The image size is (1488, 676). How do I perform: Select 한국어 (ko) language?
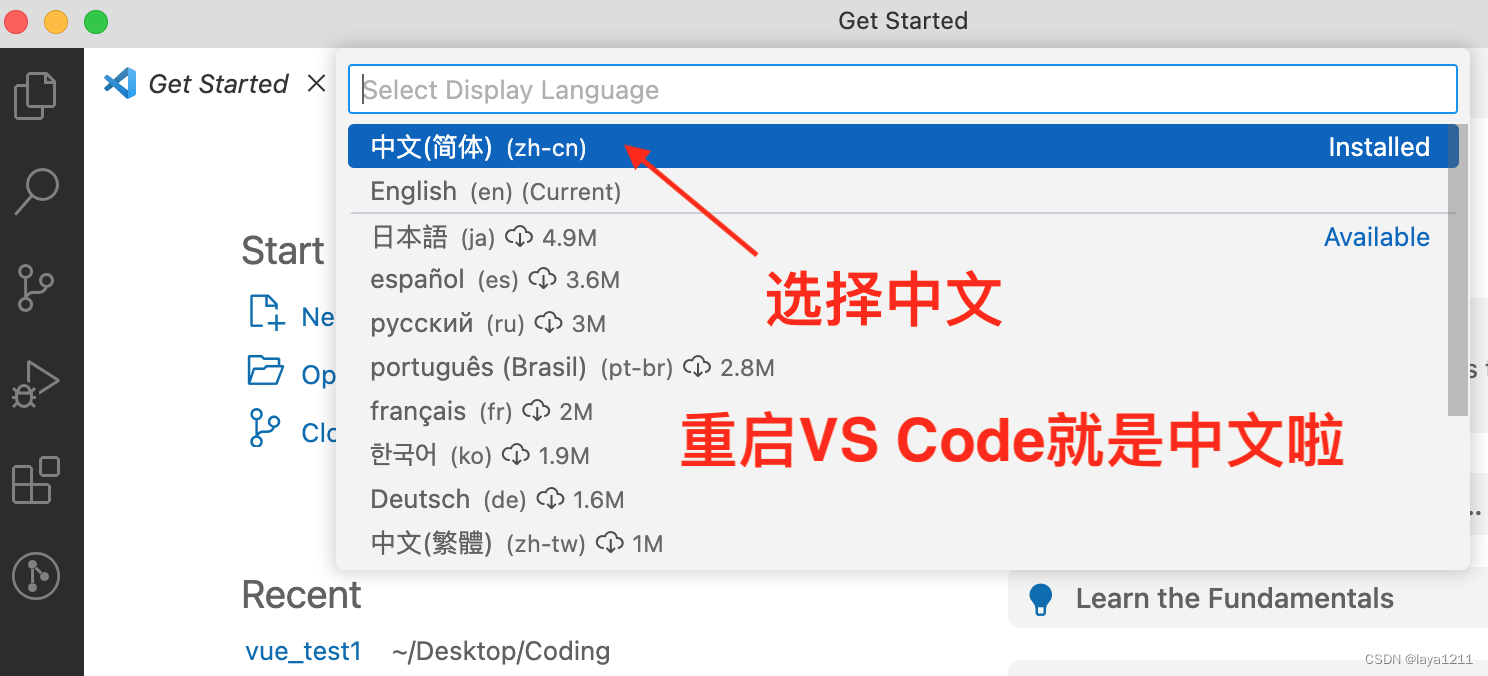tap(903, 456)
